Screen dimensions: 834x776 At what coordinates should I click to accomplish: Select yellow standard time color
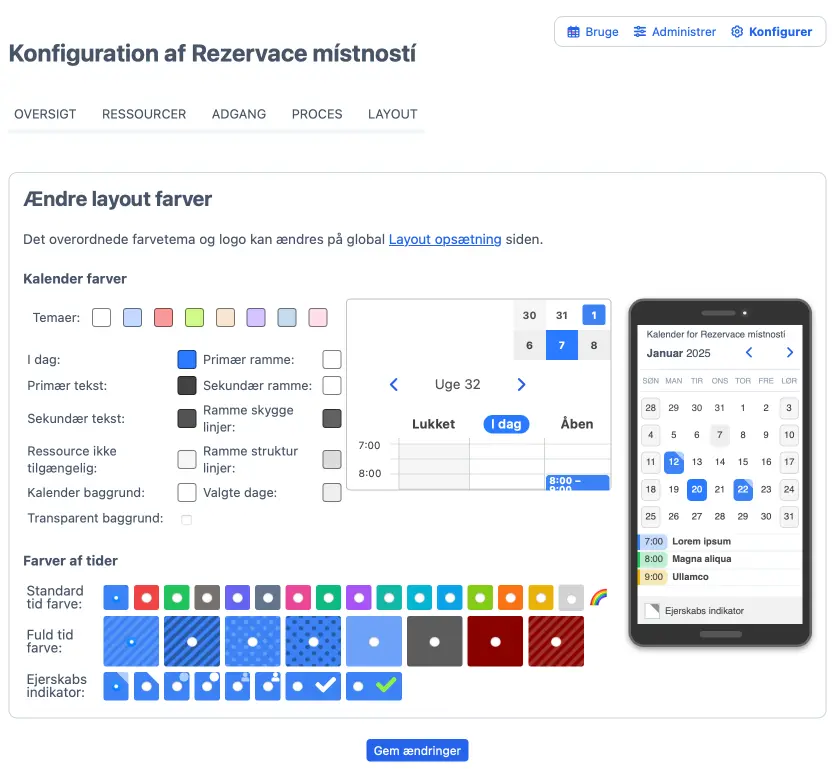coord(541,598)
